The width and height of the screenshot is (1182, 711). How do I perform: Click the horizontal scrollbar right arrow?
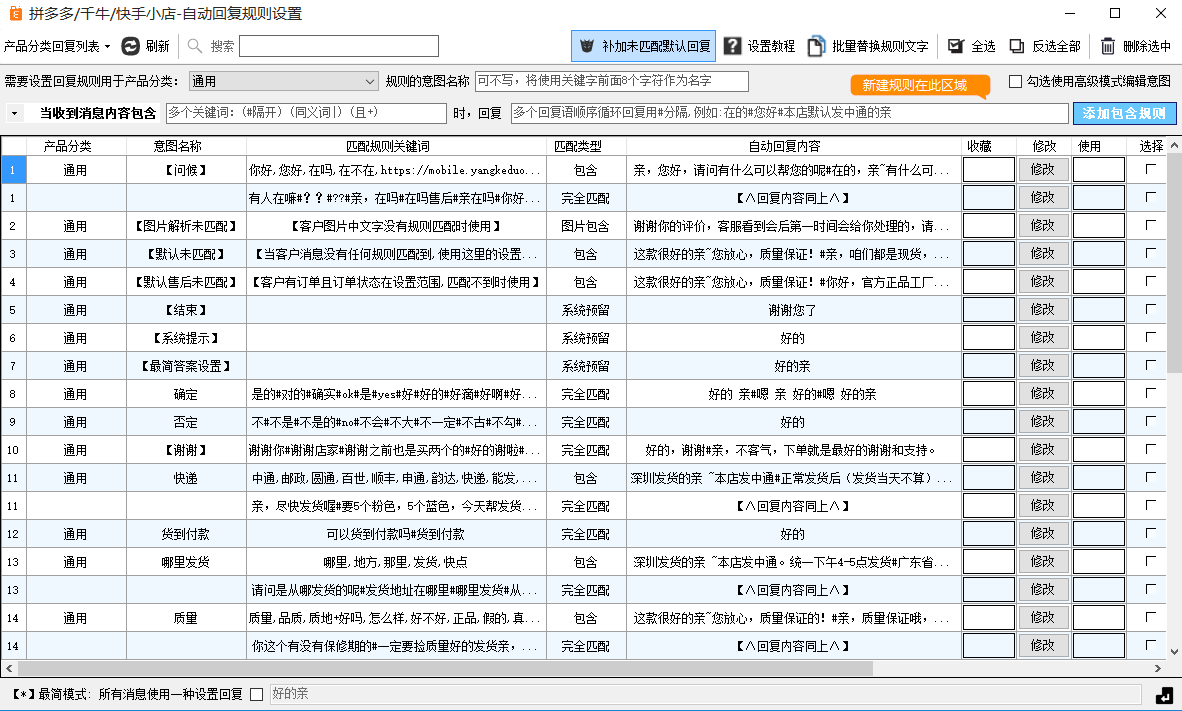tap(1158, 668)
